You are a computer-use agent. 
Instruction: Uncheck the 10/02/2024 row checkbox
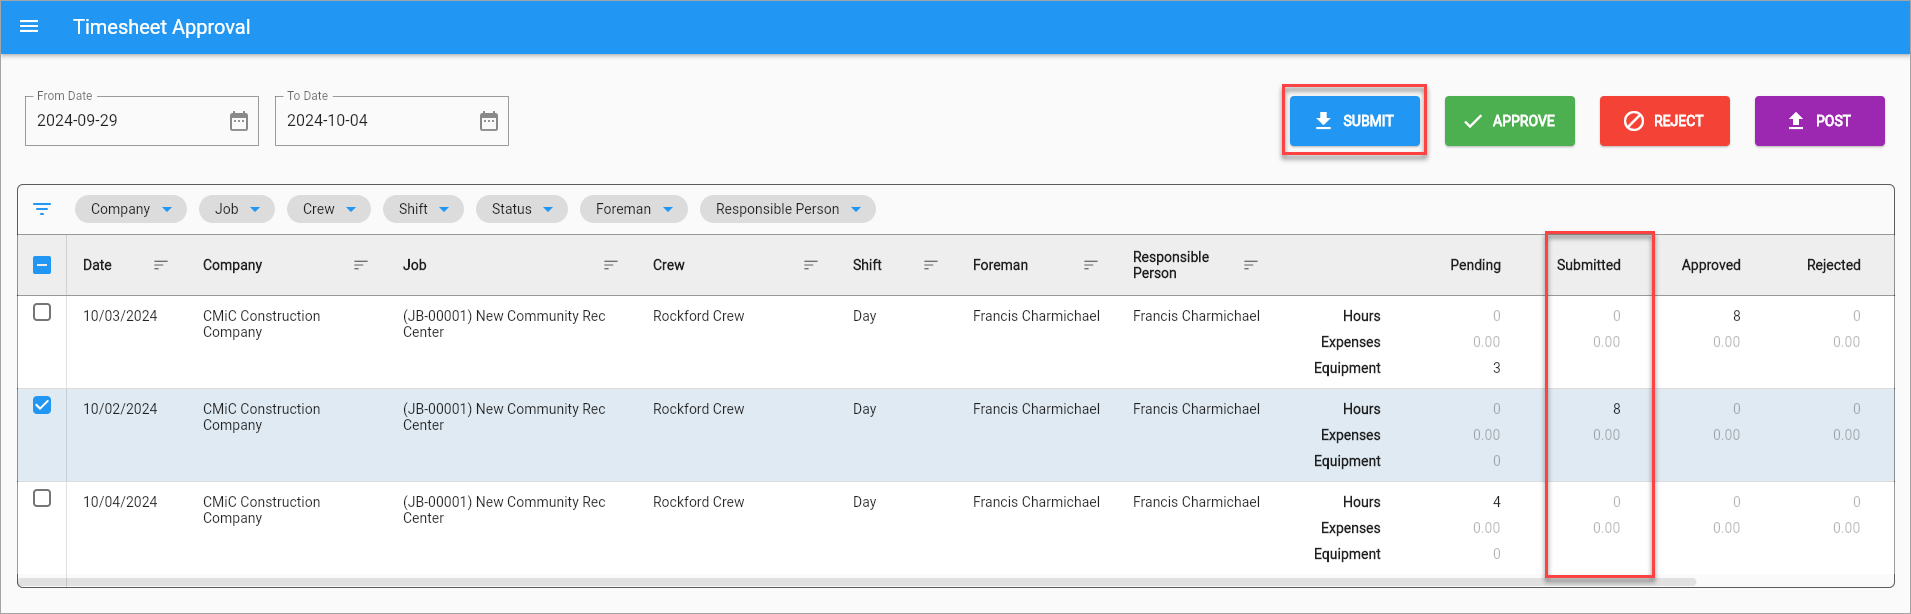(x=42, y=405)
